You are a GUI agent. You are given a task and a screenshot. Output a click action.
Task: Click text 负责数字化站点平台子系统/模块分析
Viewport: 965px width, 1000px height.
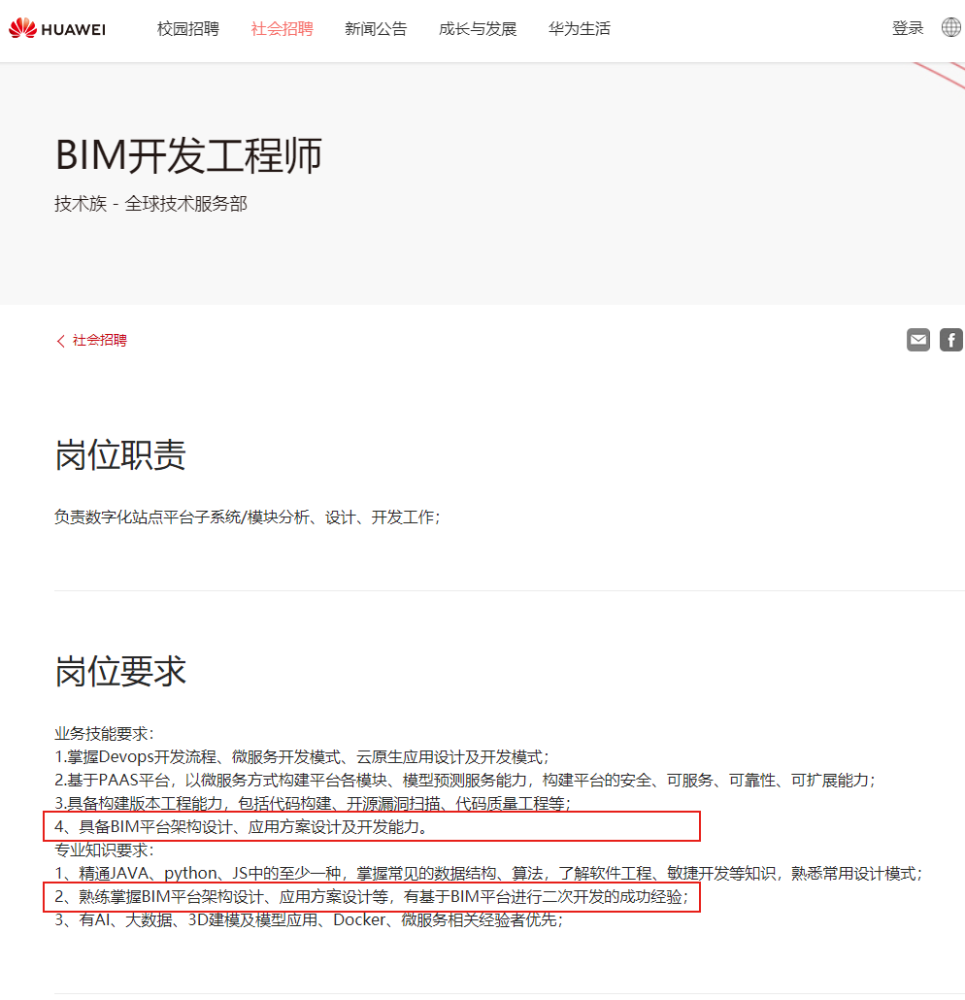[182, 517]
